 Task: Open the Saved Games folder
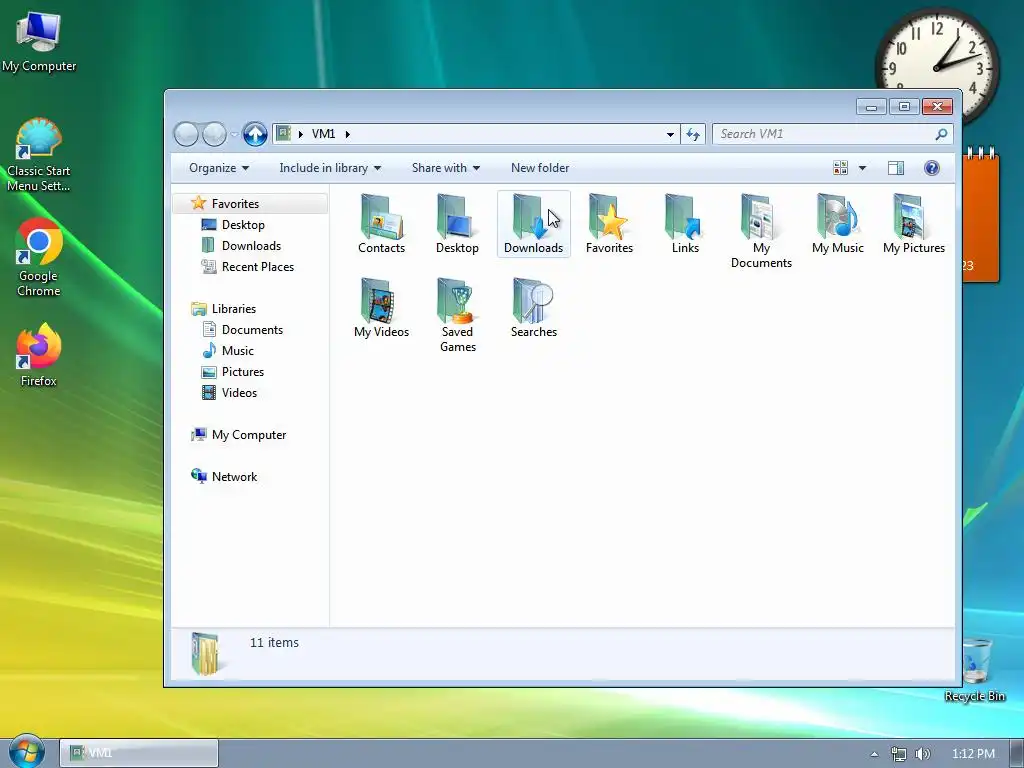tap(457, 315)
